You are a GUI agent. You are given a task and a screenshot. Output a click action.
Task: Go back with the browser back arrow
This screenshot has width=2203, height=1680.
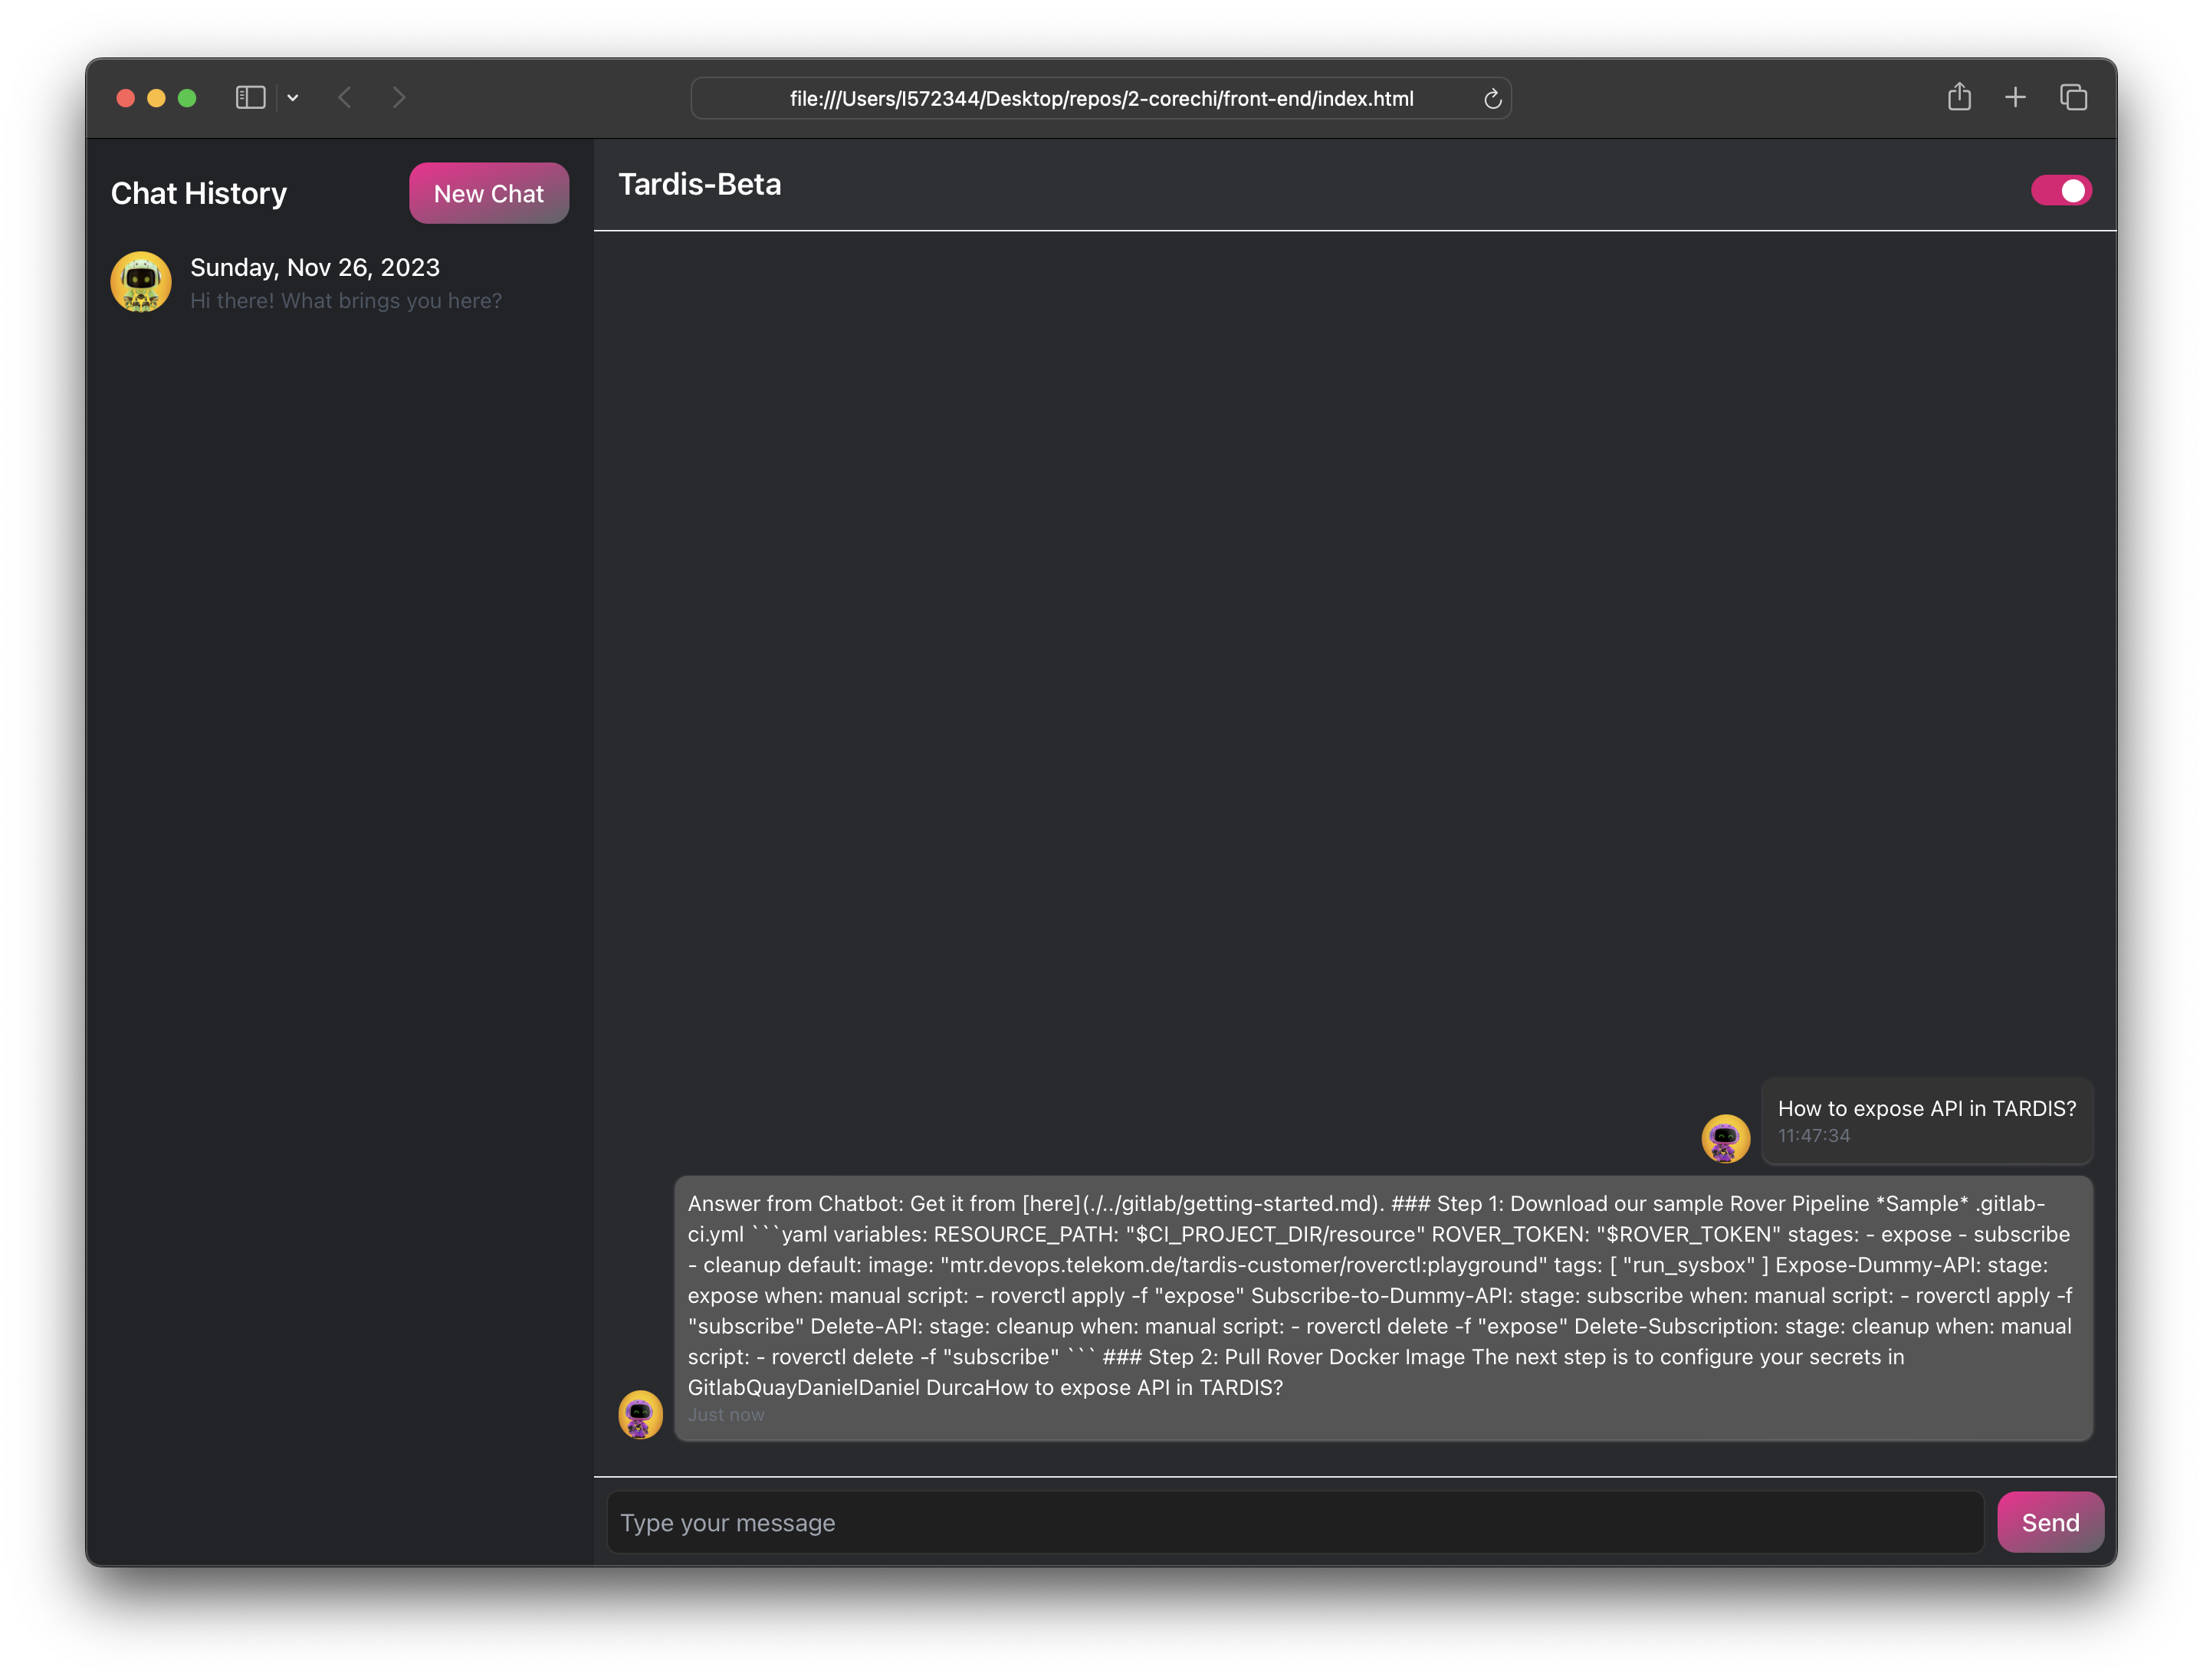[x=345, y=97]
